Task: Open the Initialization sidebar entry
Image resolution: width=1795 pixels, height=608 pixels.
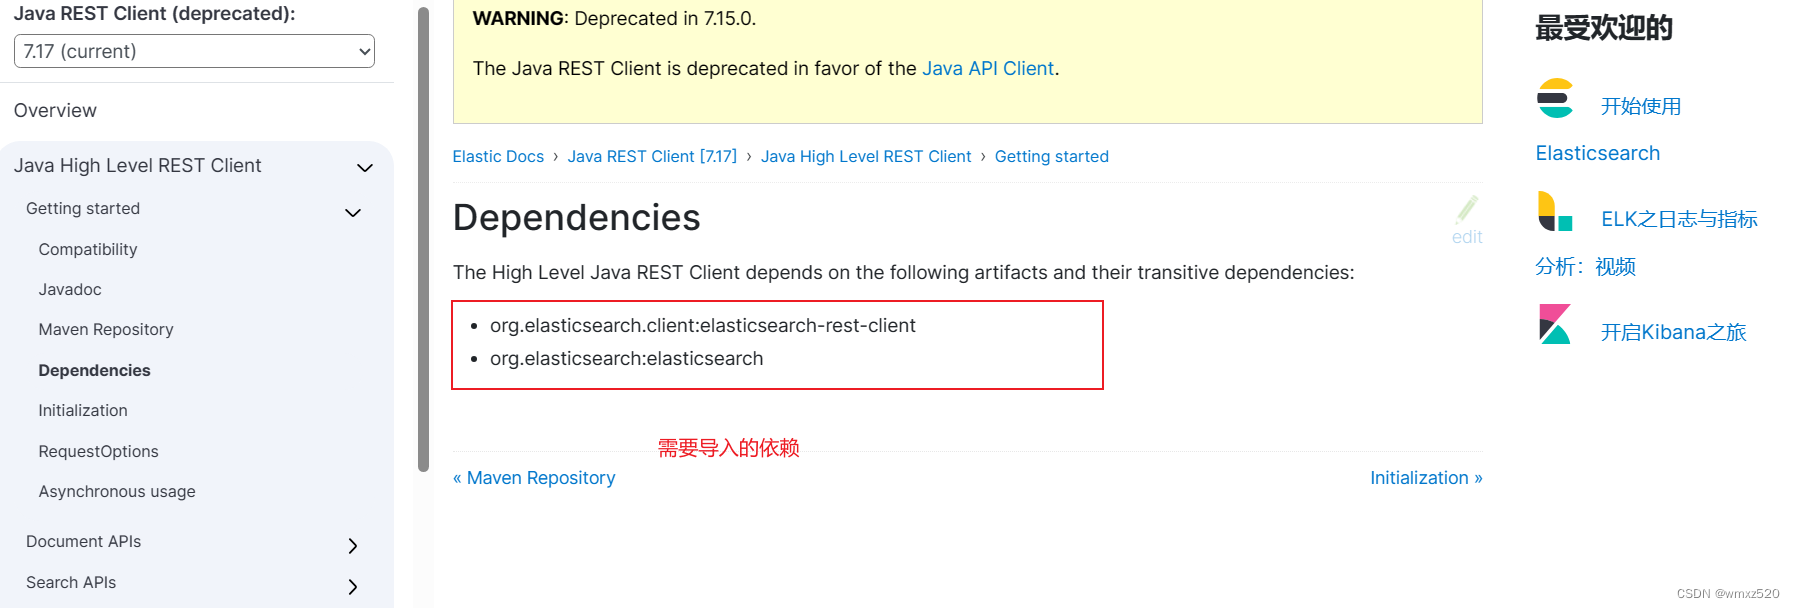Action: 83,410
